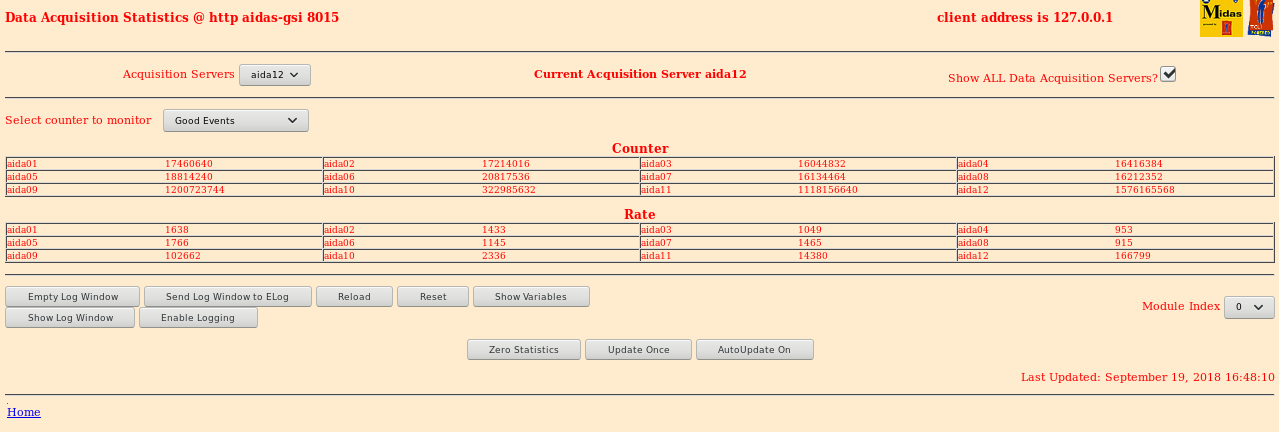Select counter value 16212352 for aida08
1279x432 pixels.
(x=1139, y=177)
